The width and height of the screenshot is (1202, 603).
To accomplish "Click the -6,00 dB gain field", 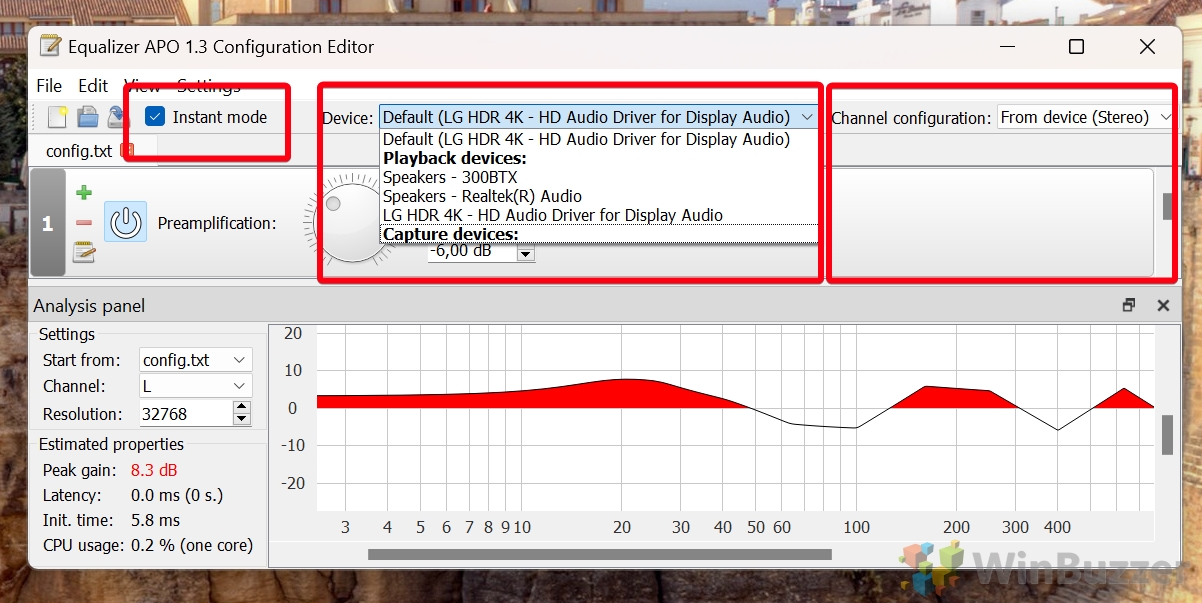I will 472,252.
